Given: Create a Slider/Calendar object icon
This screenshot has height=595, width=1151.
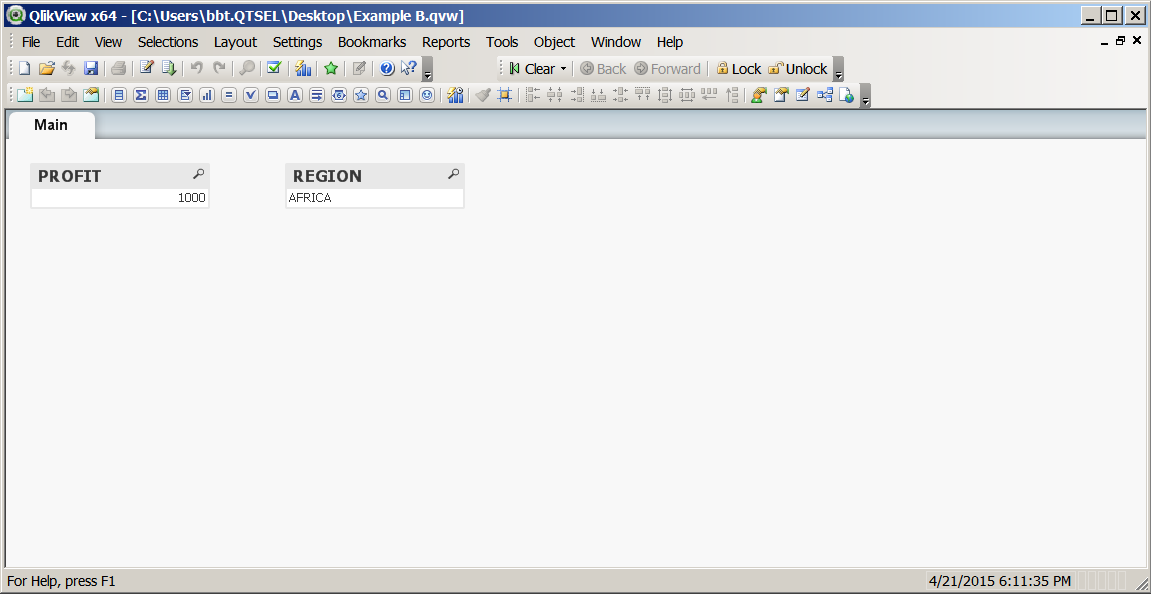Looking at the screenshot, I should click(338, 95).
